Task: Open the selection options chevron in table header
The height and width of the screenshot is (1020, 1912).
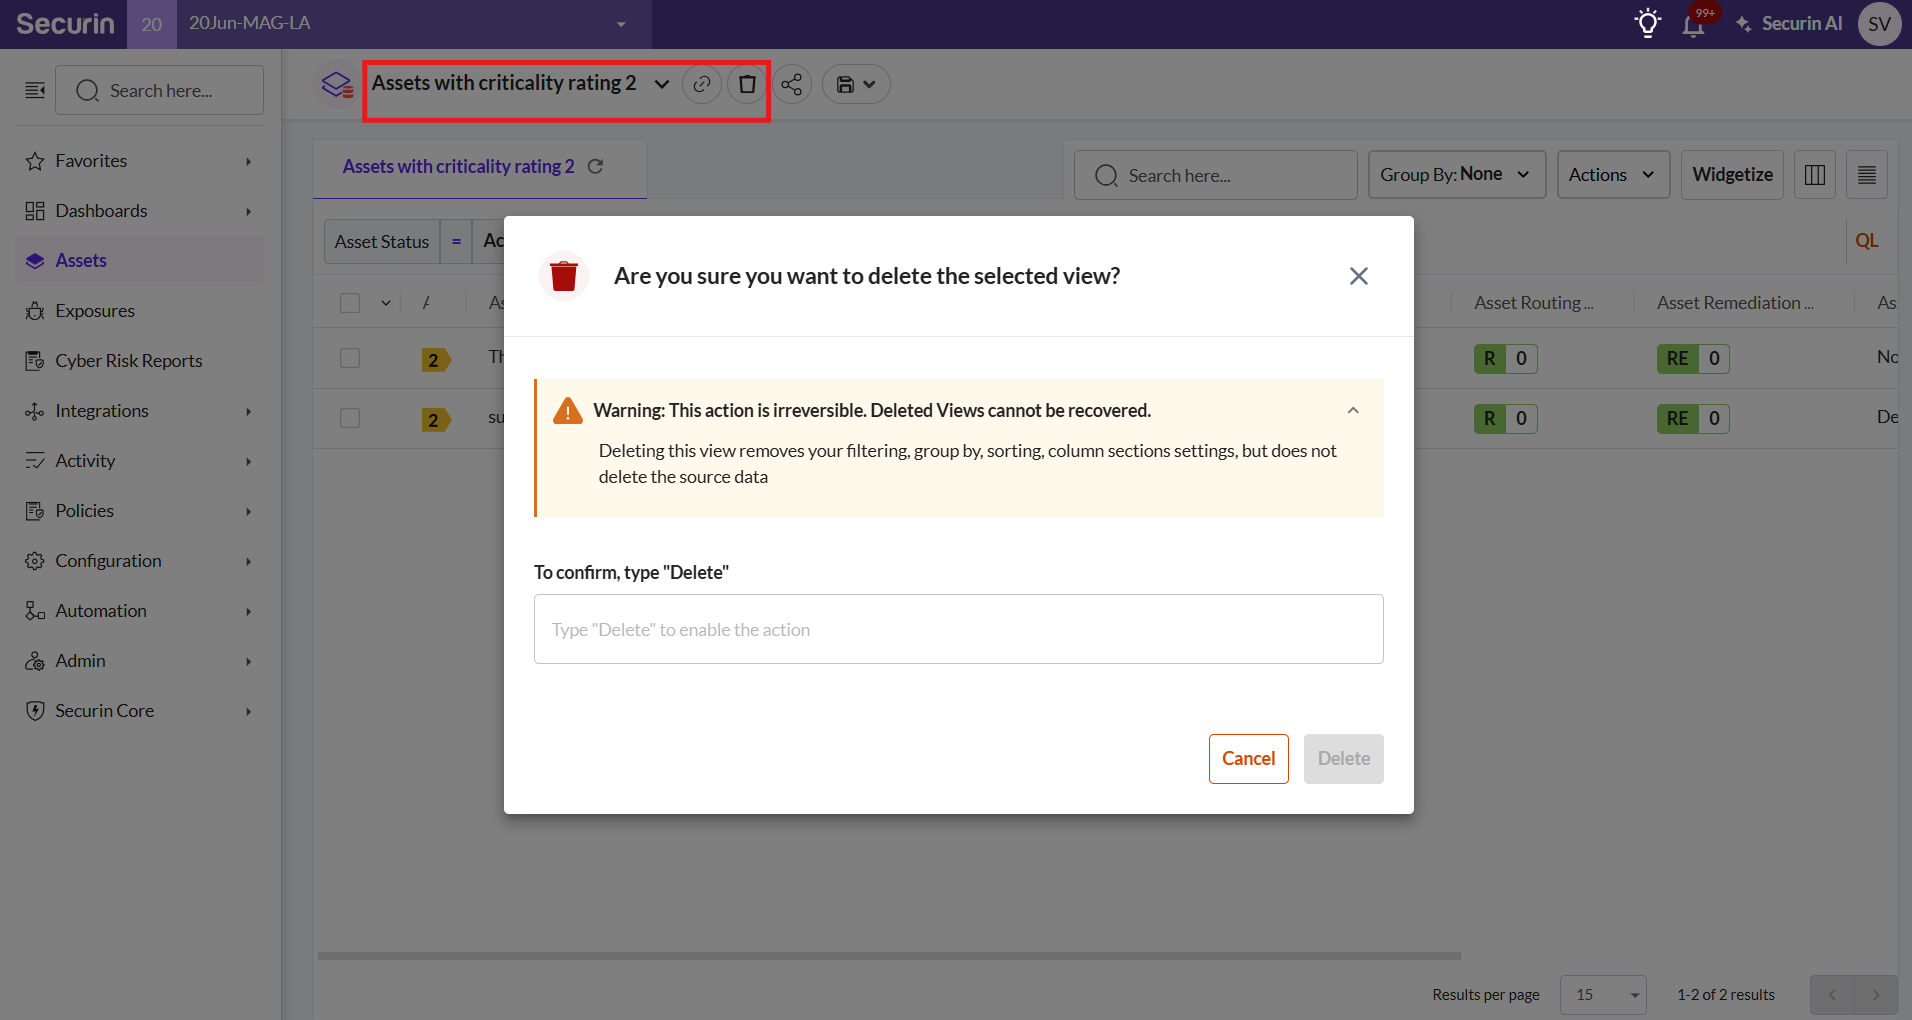Action: tap(385, 303)
